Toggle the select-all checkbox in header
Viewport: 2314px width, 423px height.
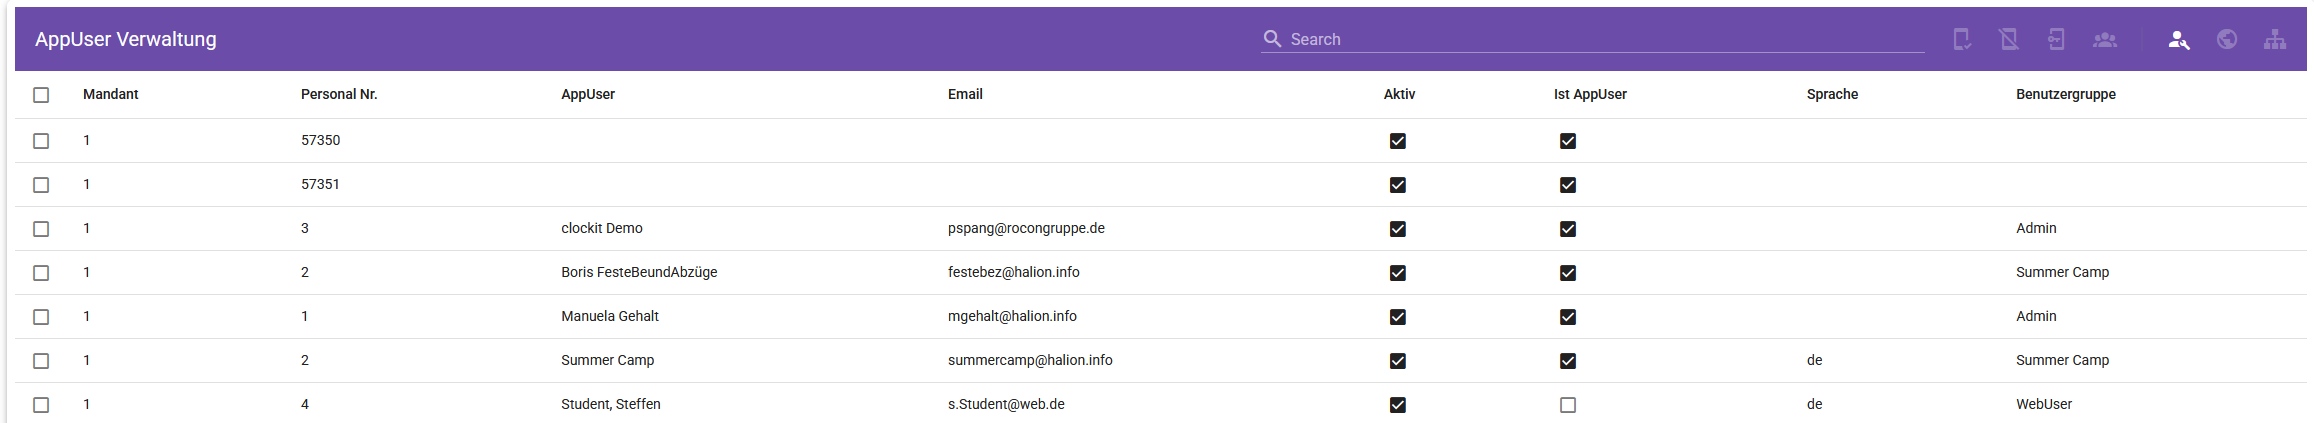(41, 95)
